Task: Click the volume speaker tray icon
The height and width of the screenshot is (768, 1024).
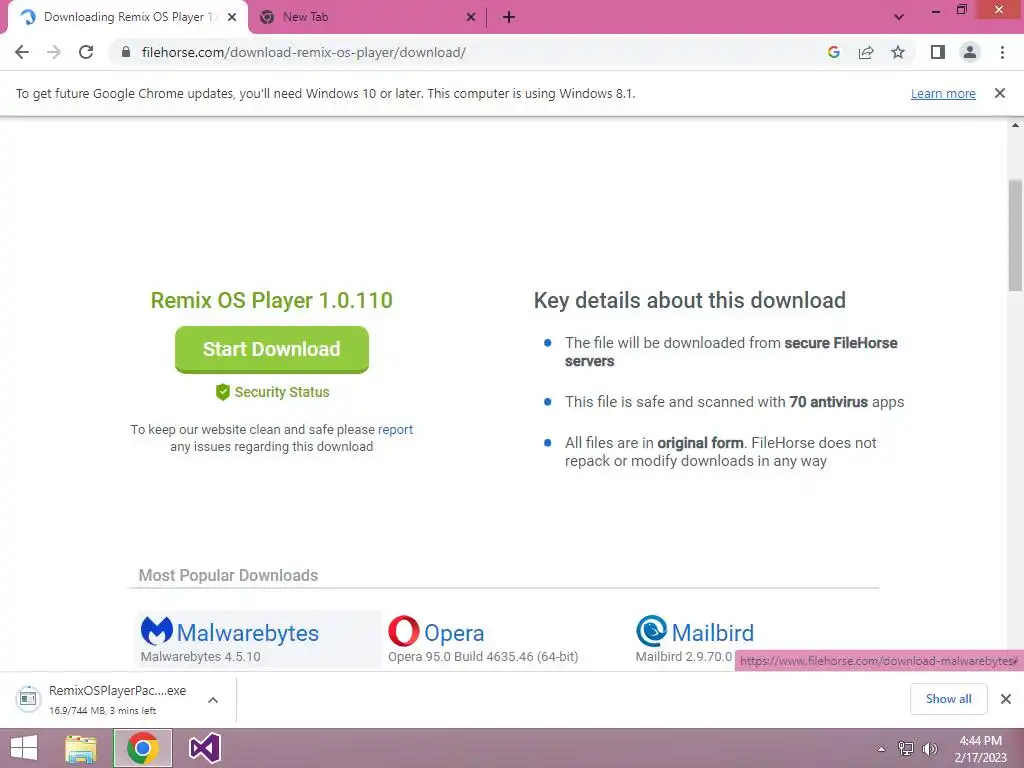Action: [x=929, y=748]
